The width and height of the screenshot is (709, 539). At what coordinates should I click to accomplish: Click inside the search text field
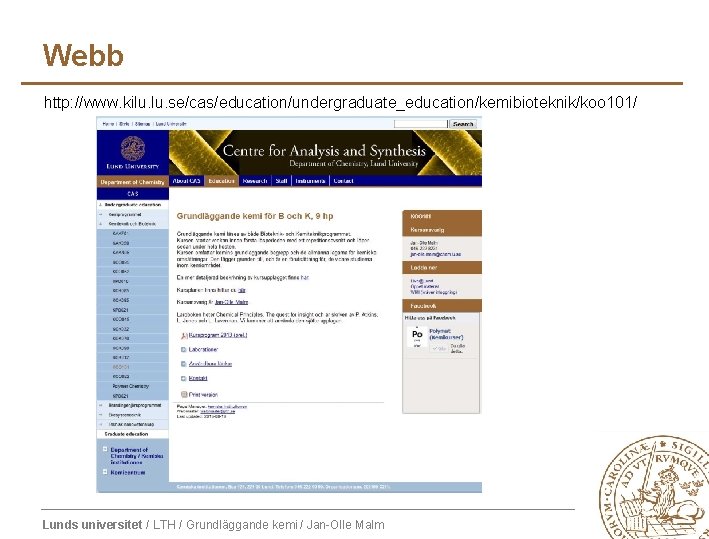[x=421, y=124]
